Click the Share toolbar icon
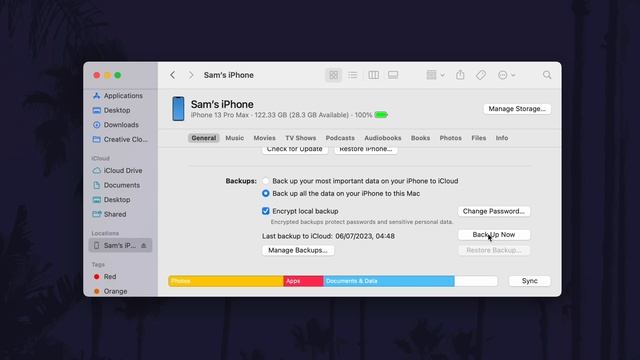The height and width of the screenshot is (360, 640). pos(460,75)
